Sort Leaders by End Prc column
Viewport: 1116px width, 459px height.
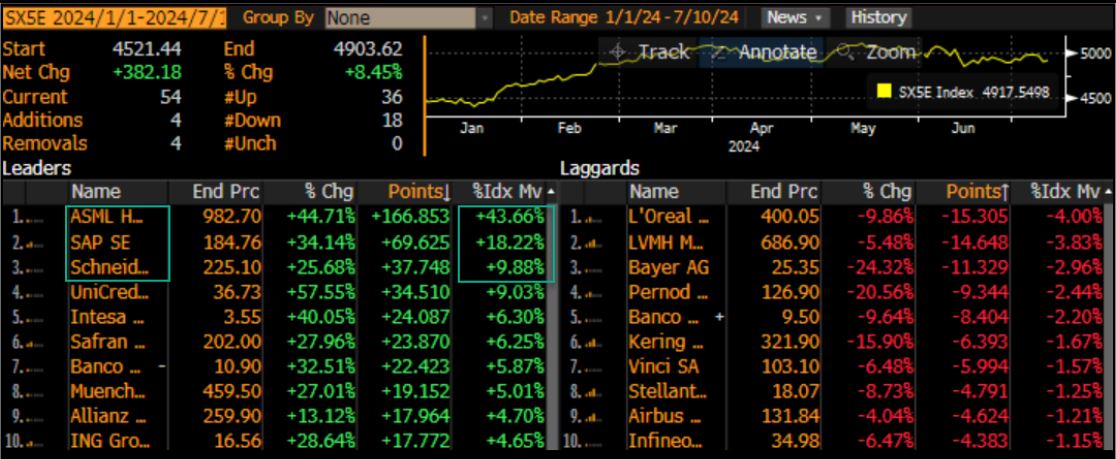click(x=226, y=191)
